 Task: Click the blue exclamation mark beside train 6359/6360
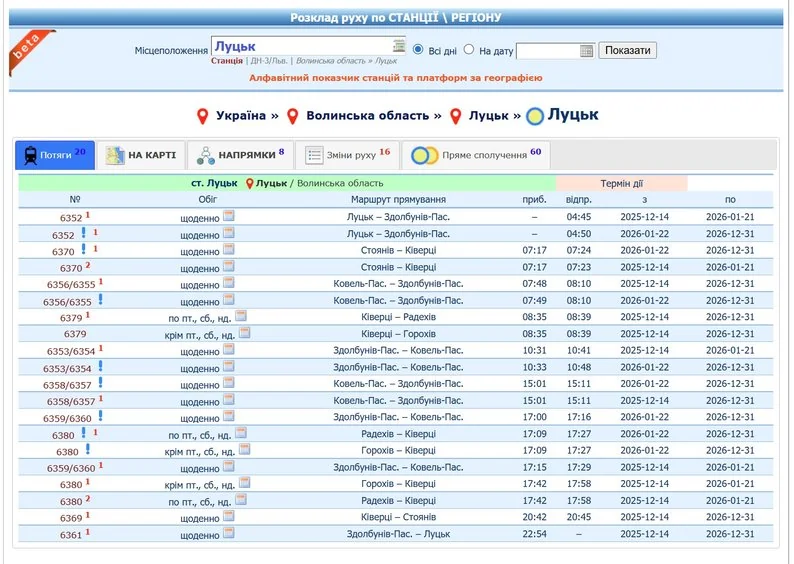pyautogui.click(x=100, y=417)
